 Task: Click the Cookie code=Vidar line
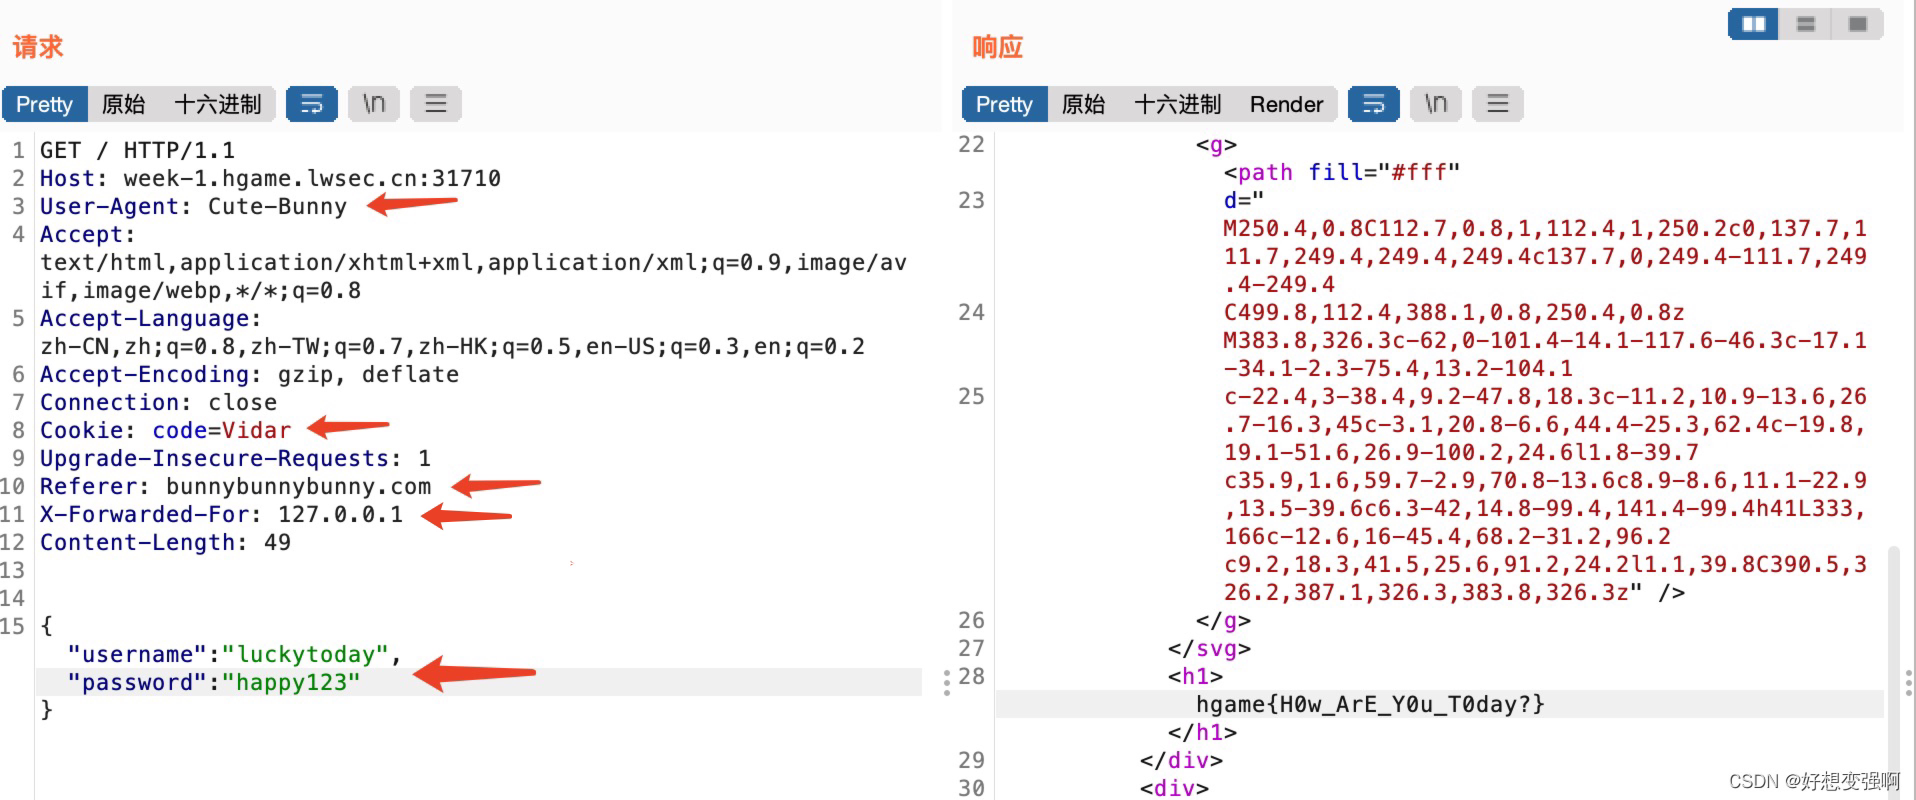point(165,431)
